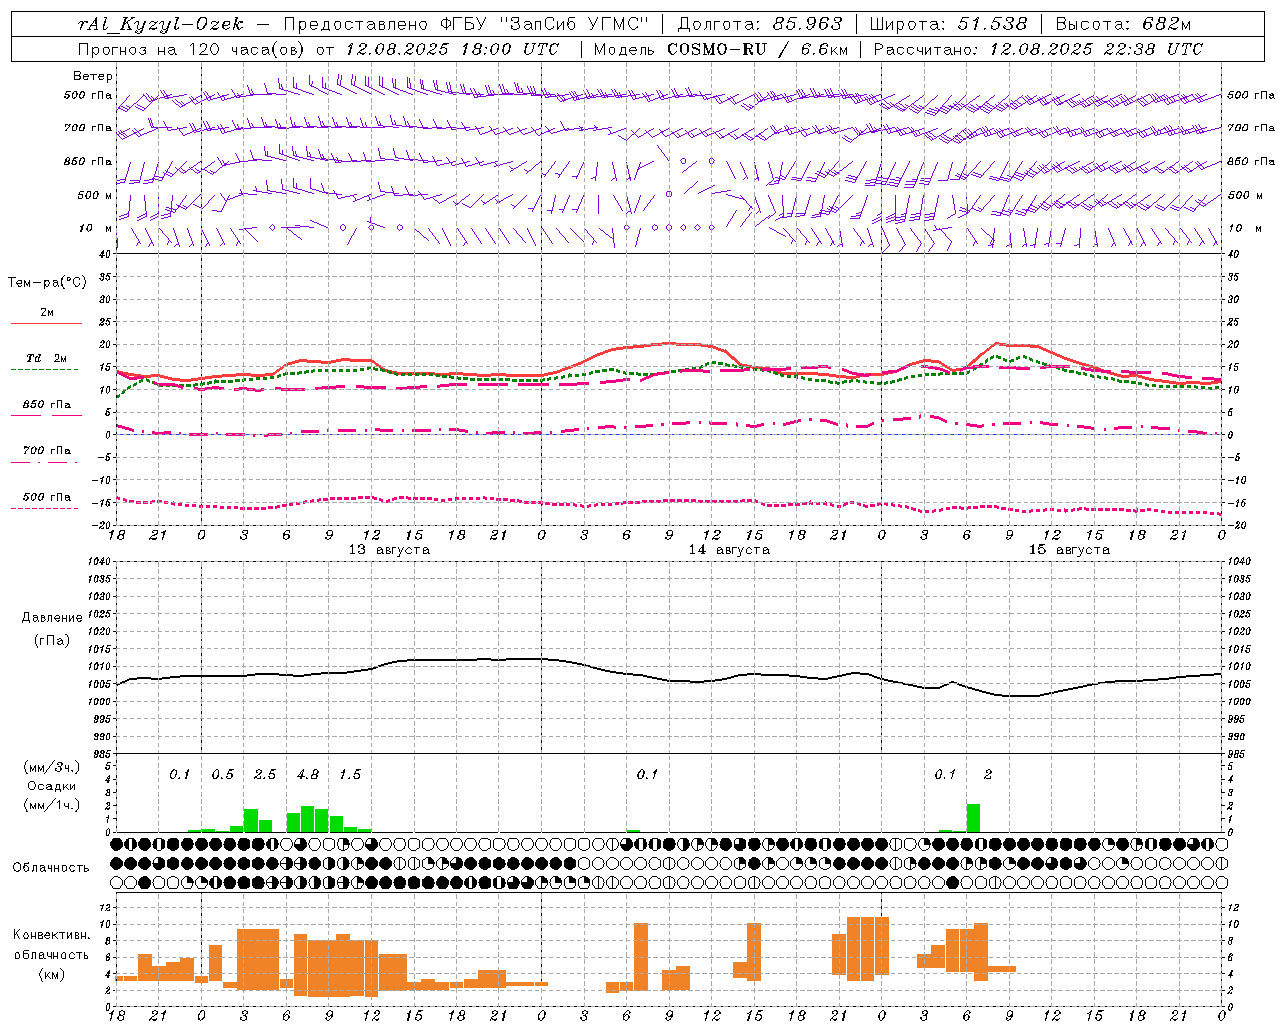Screen dimensions: 1280x1024
Task: Click the 4.8 precipitation total value
Action: pyautogui.click(x=308, y=775)
